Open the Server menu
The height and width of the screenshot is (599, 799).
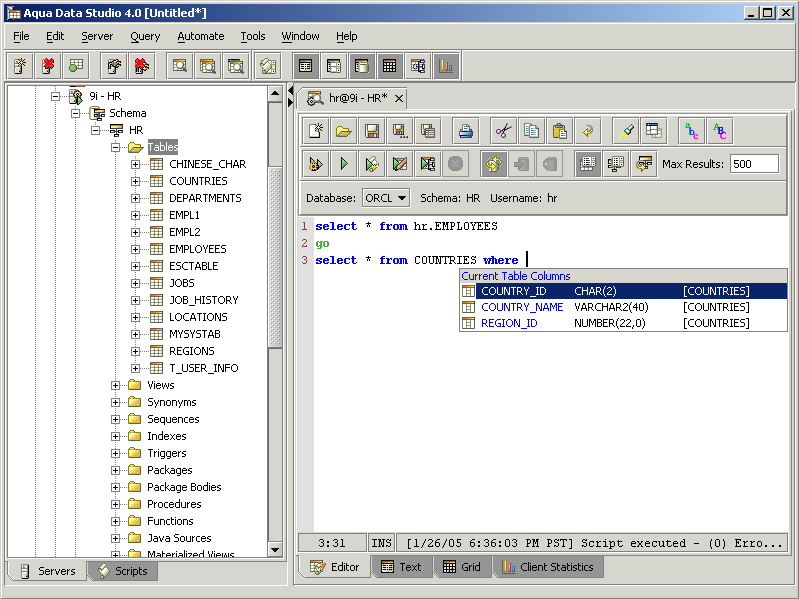[97, 36]
